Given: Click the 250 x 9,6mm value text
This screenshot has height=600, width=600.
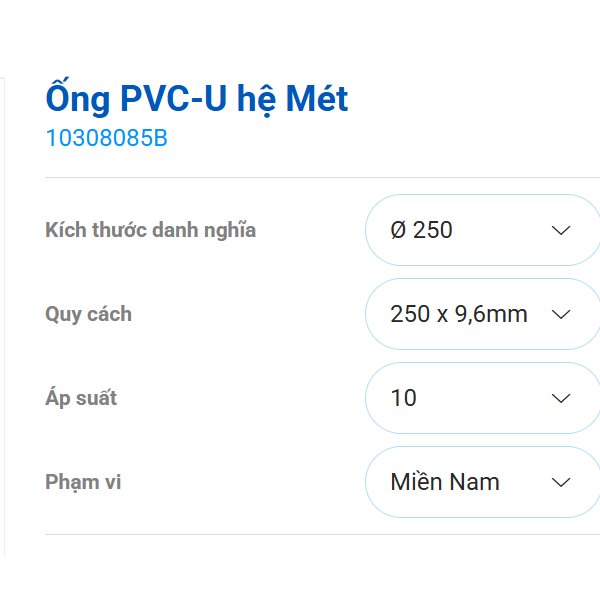Looking at the screenshot, I should coord(459,314).
